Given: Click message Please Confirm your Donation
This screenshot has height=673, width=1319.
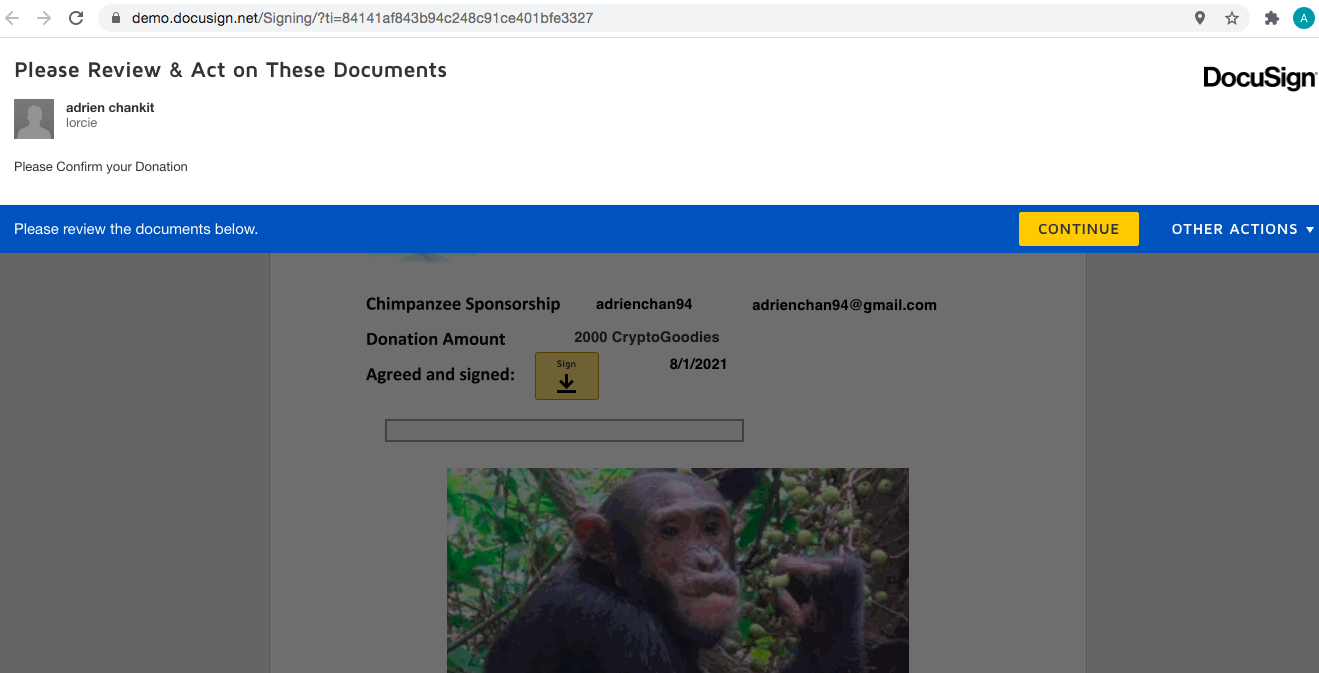Looking at the screenshot, I should (101, 167).
